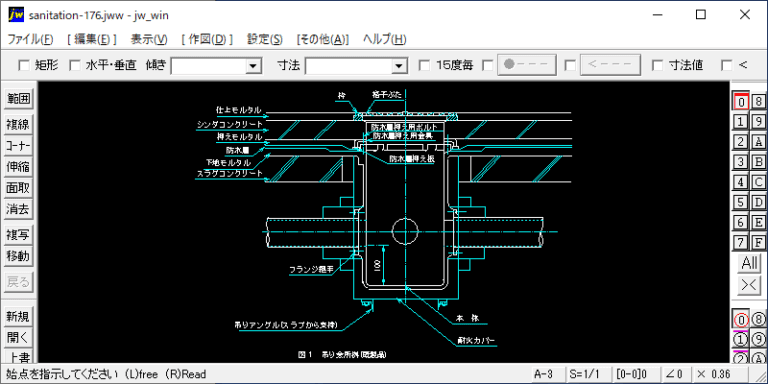
Task: Select layer F square button
Action: tap(759, 242)
